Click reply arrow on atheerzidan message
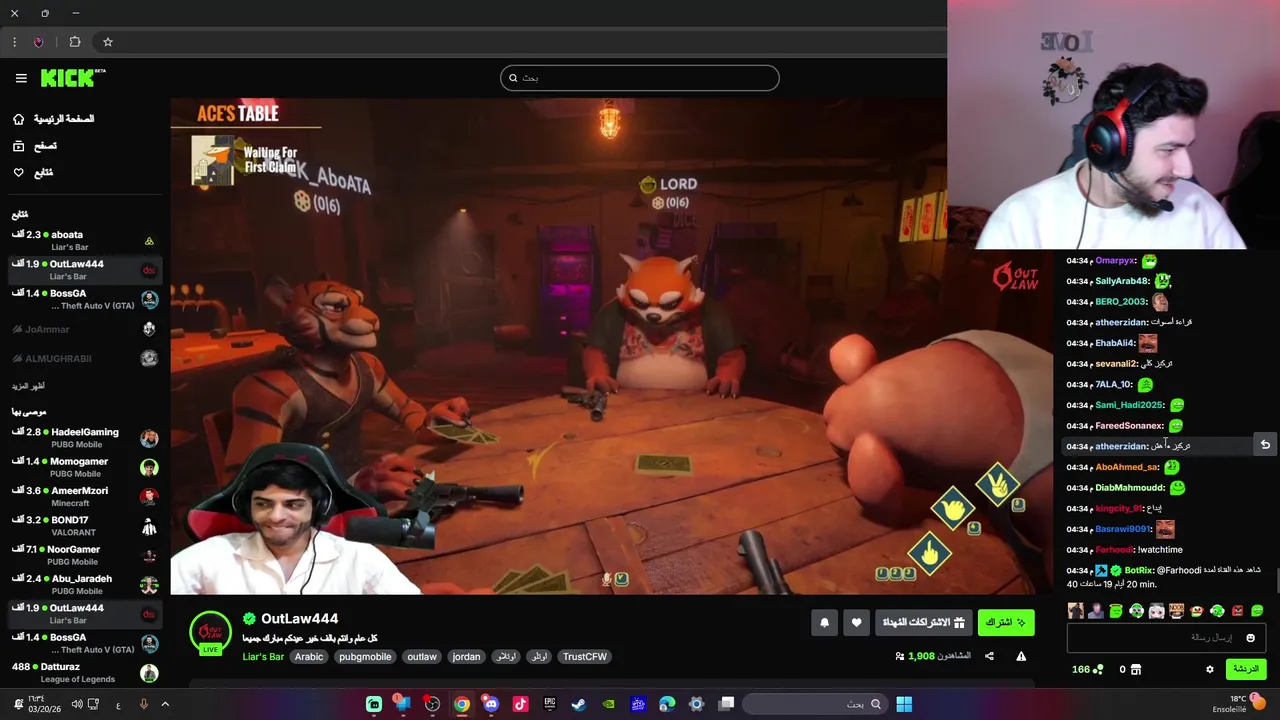Screen dimensions: 1280x720 click(x=1265, y=445)
